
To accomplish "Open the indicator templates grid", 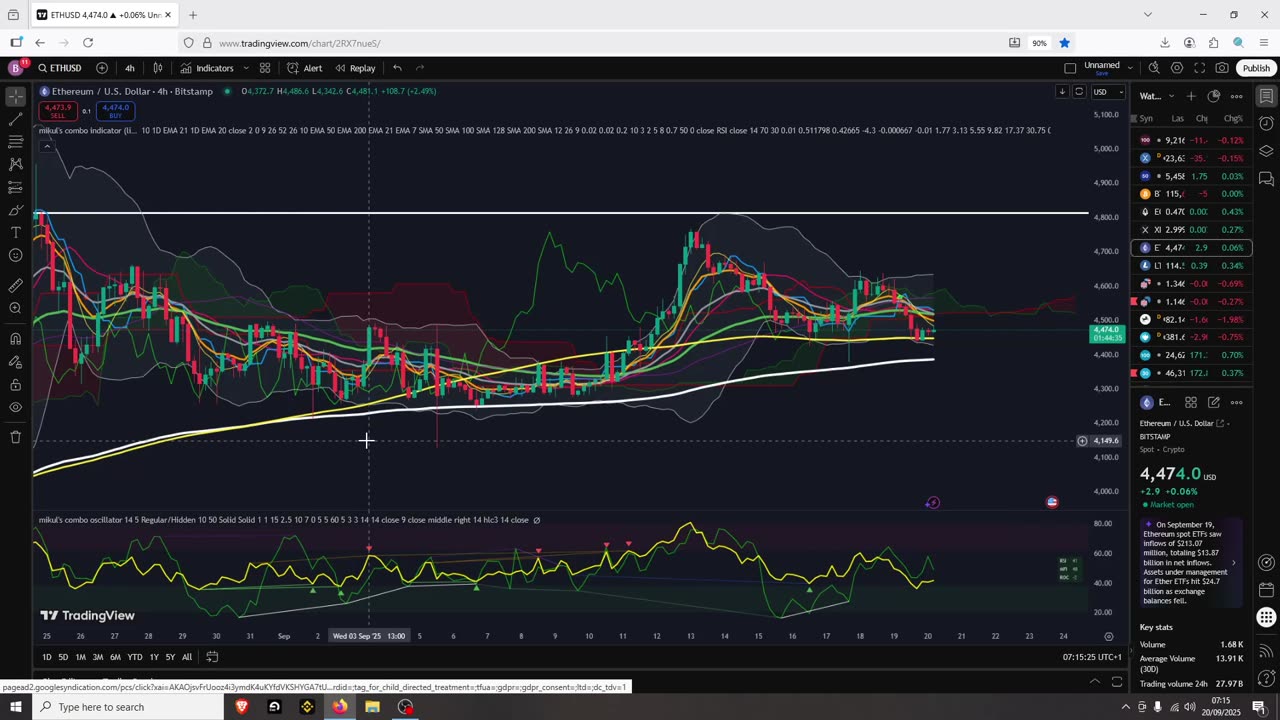I will 265,68.
